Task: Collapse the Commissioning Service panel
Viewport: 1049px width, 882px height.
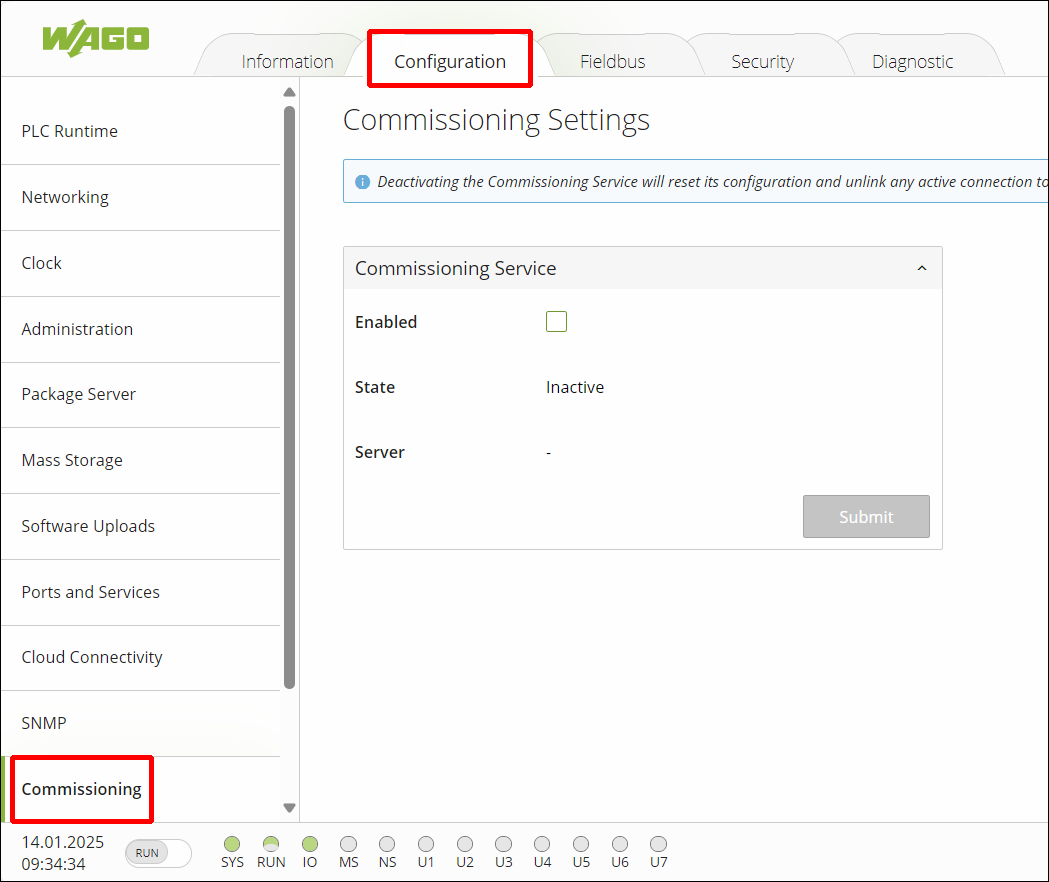Action: 921,268
